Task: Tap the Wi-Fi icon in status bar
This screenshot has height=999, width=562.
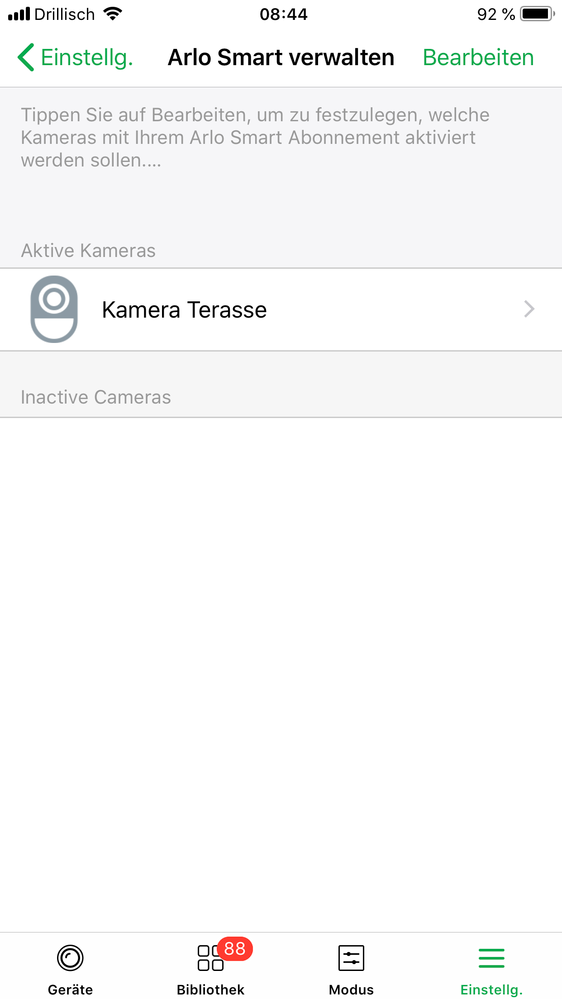Action: [113, 13]
